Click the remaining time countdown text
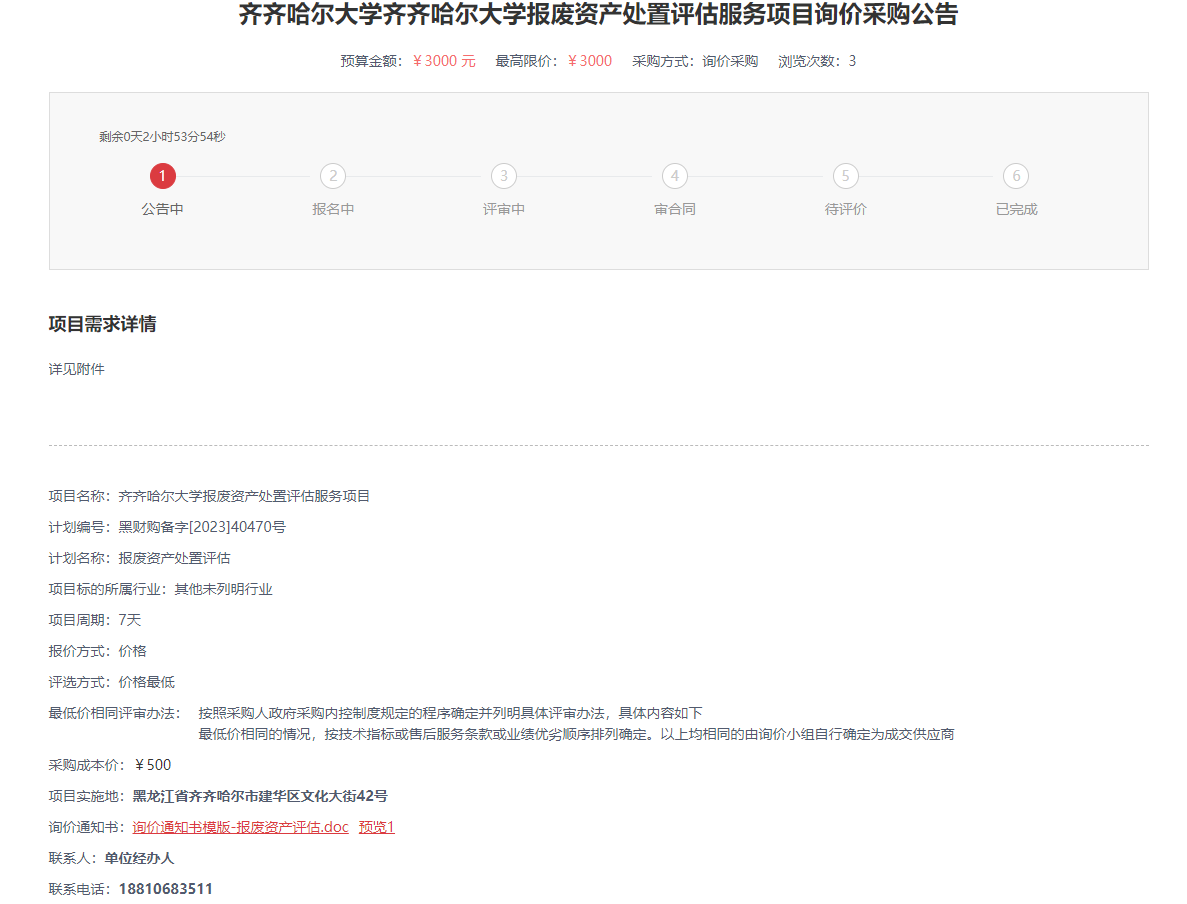 [162, 137]
